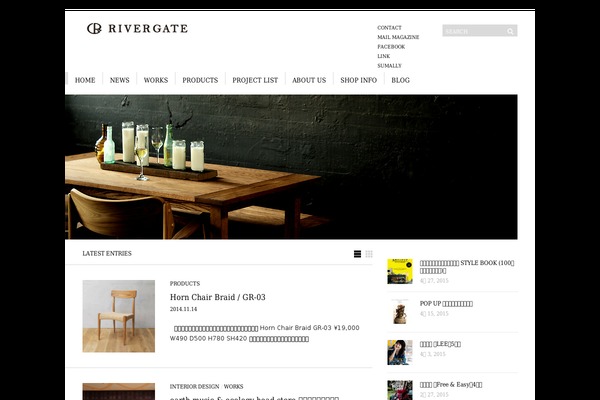Open the POP UP sidebar post

pos(446,304)
